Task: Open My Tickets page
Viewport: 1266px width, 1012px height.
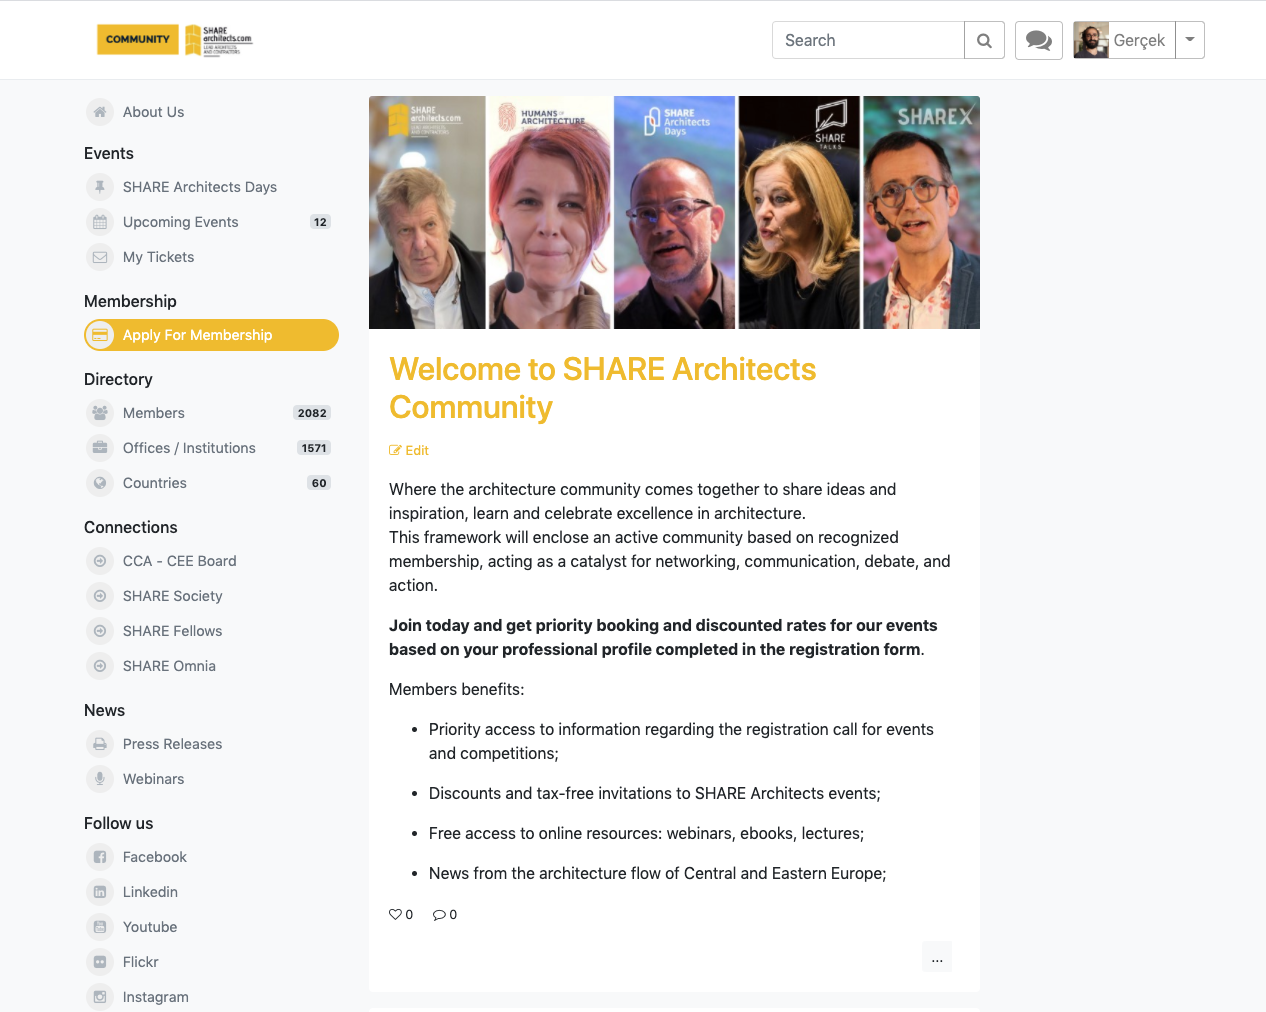Action: 158,257
